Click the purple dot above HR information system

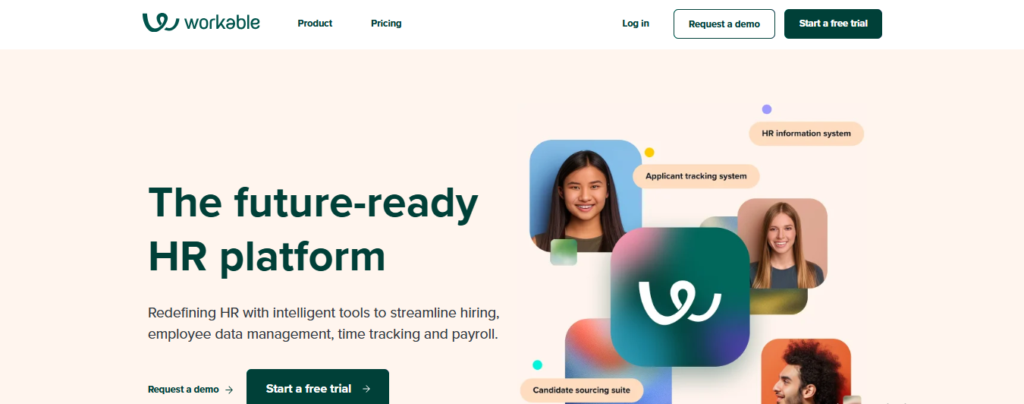point(767,109)
